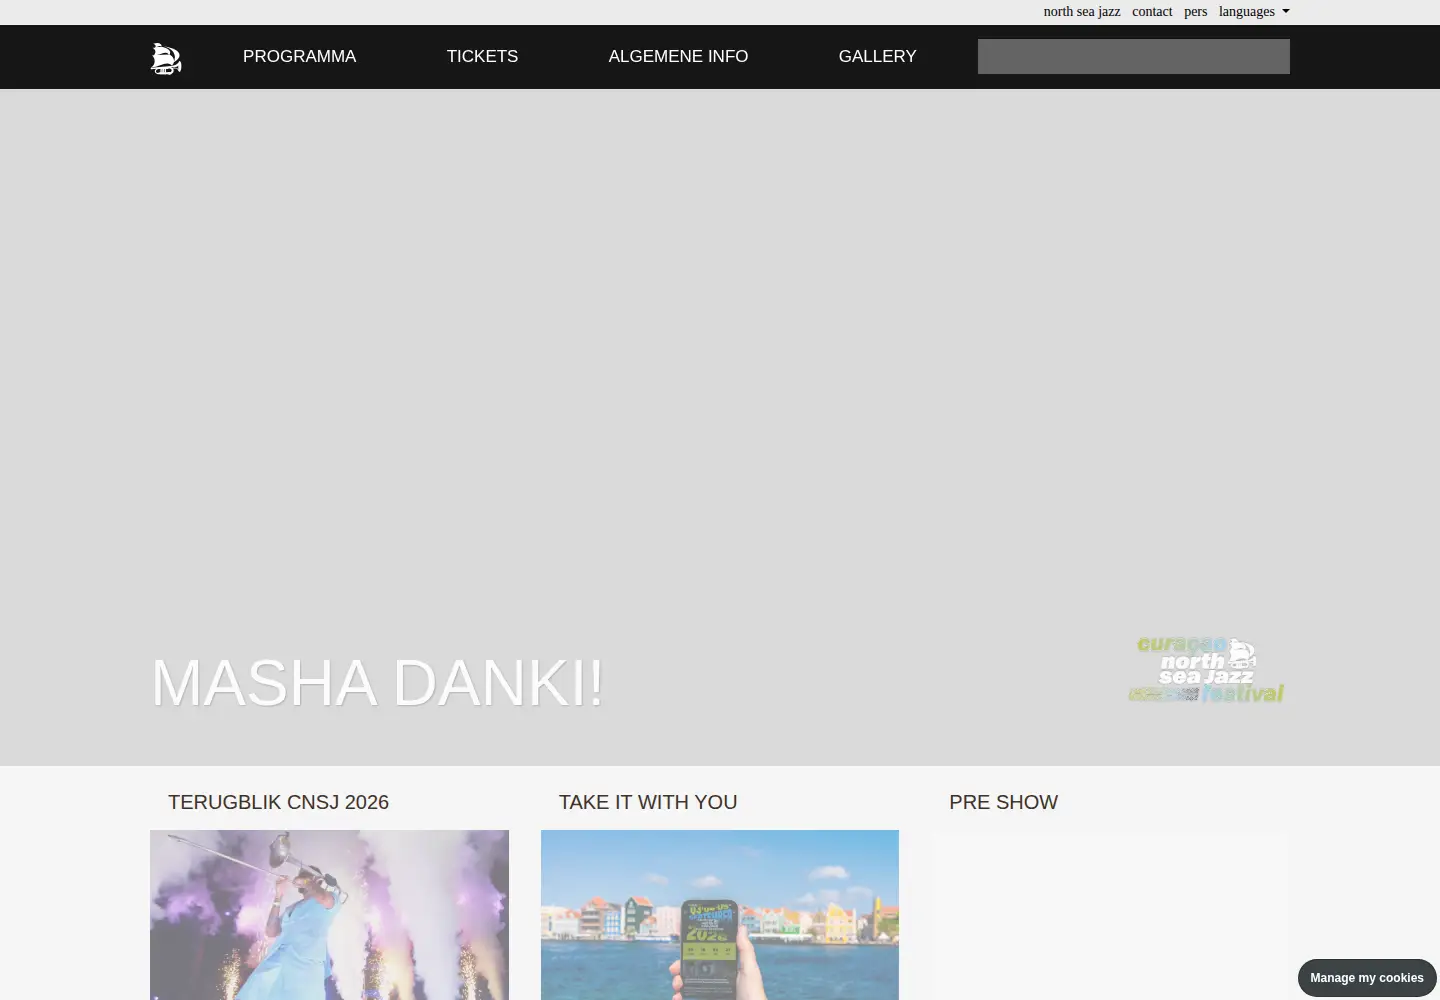Click the Curaçao North Sea Jazz Festival logo
Viewport: 1440px width, 1000px height.
pos(1206,670)
